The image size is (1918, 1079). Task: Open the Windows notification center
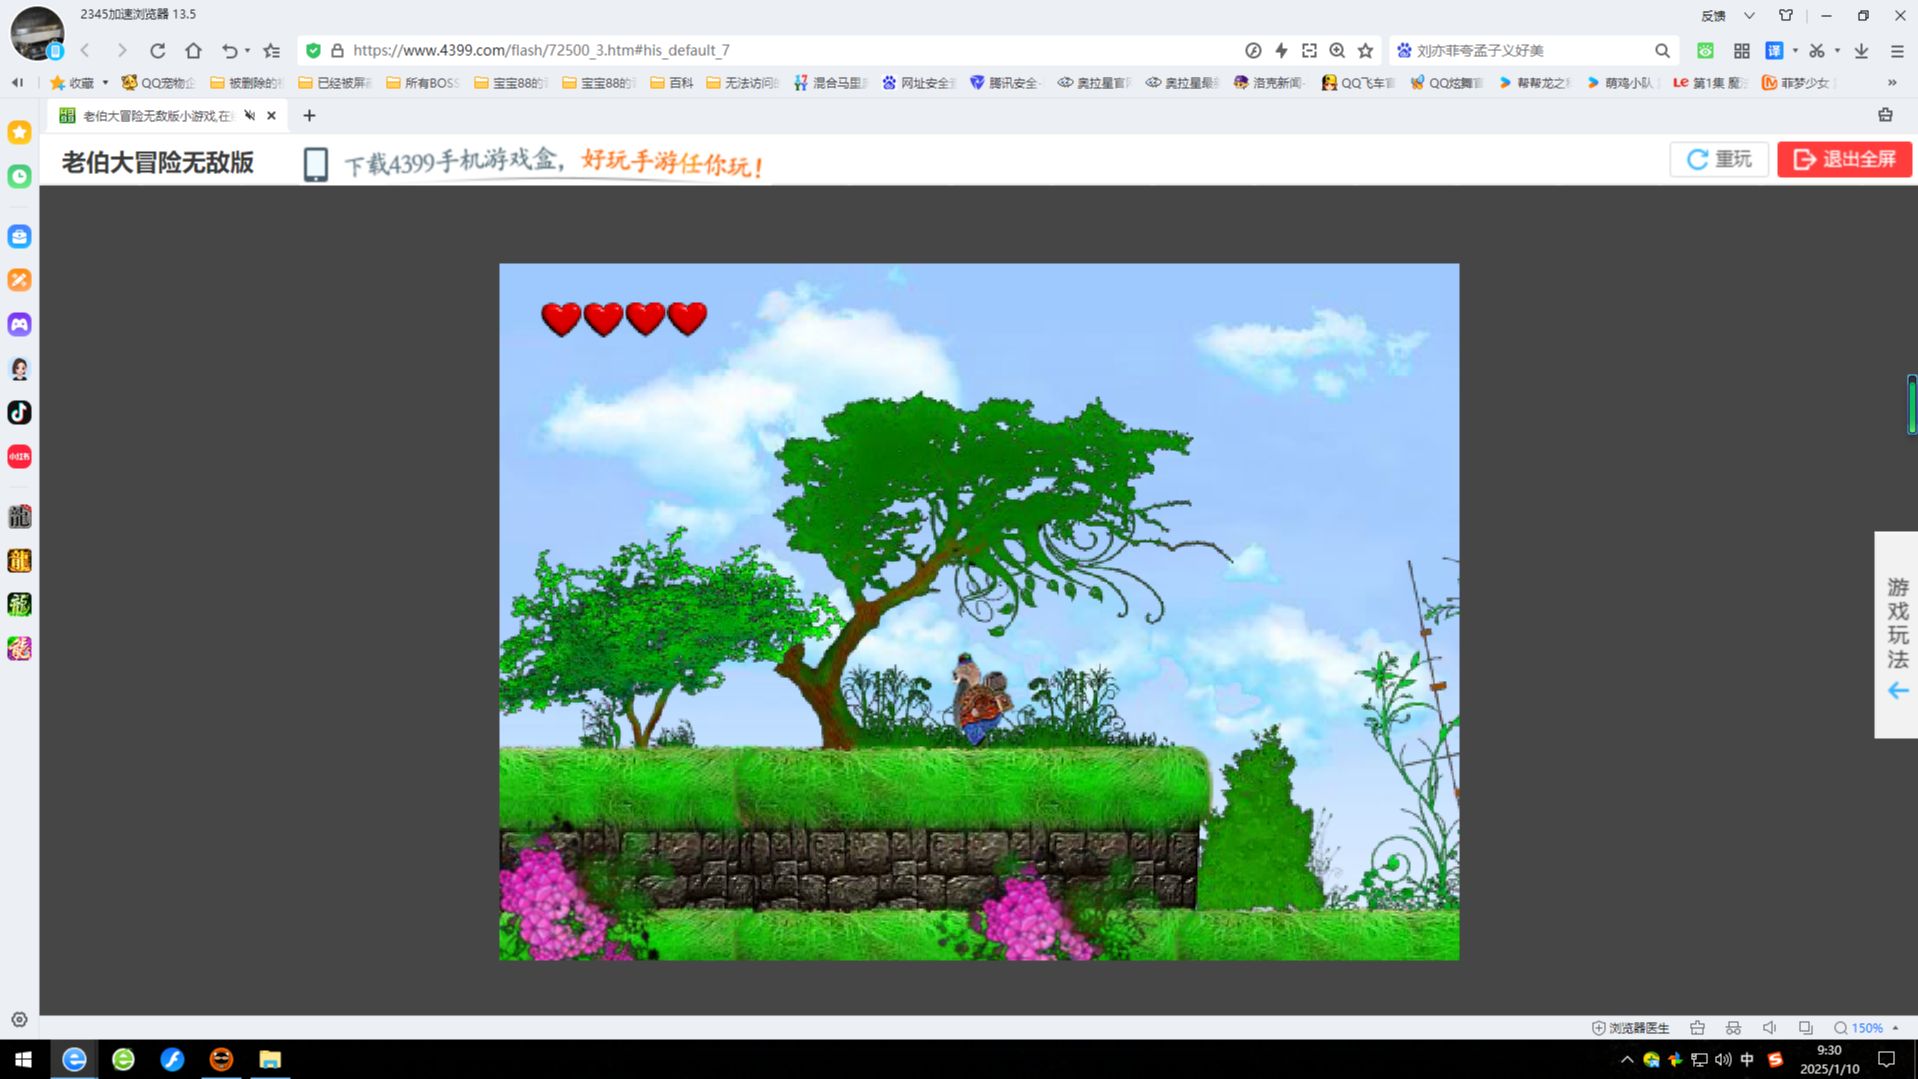point(1886,1059)
